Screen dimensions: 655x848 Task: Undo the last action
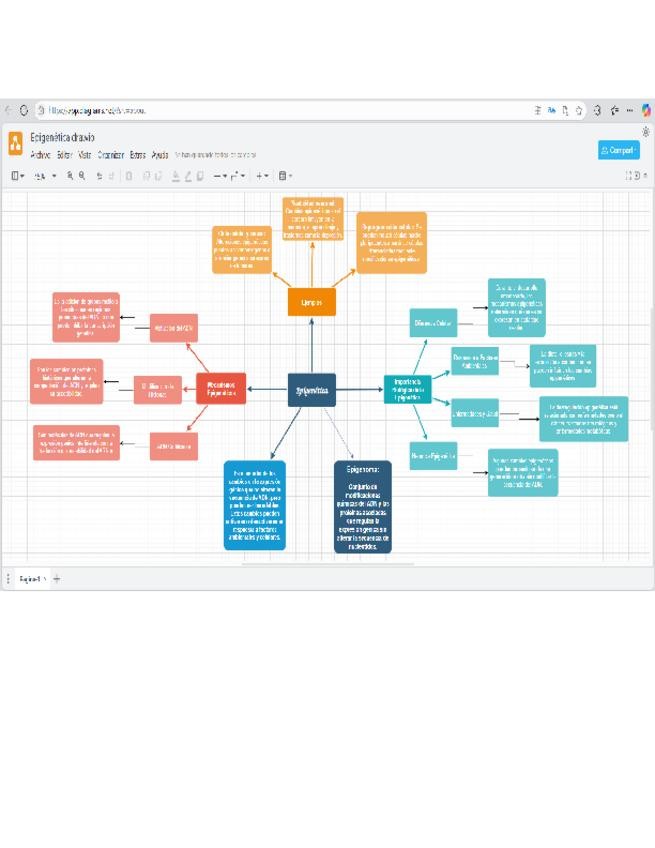pos(100,176)
